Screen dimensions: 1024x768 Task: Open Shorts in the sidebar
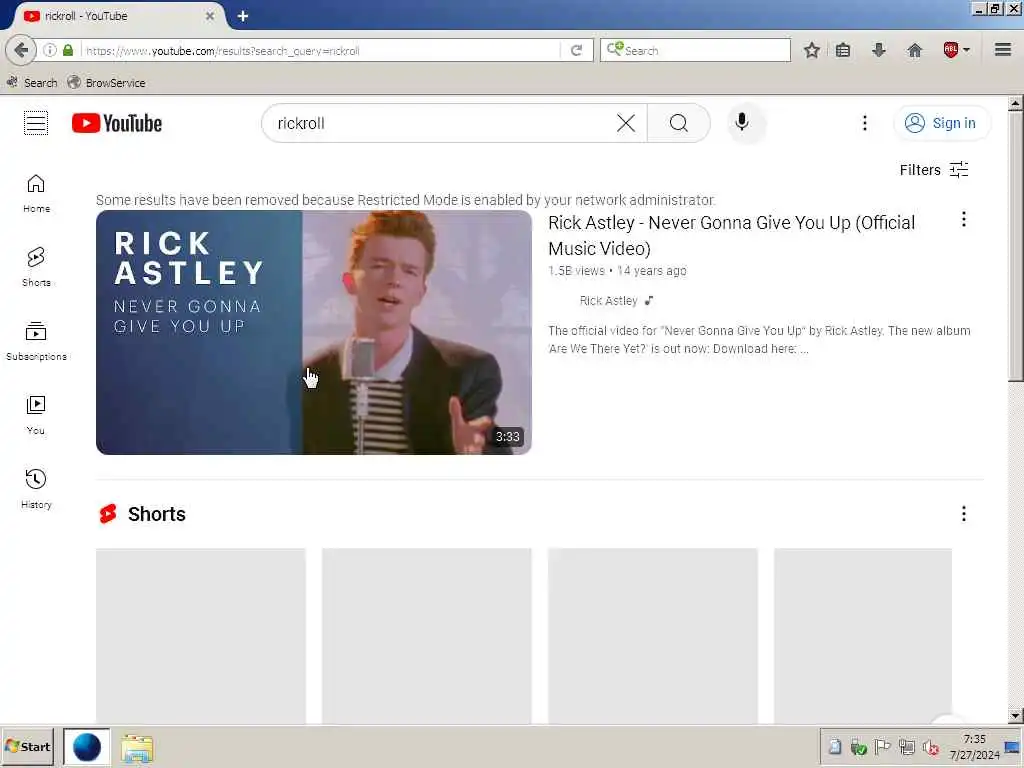[x=36, y=267]
